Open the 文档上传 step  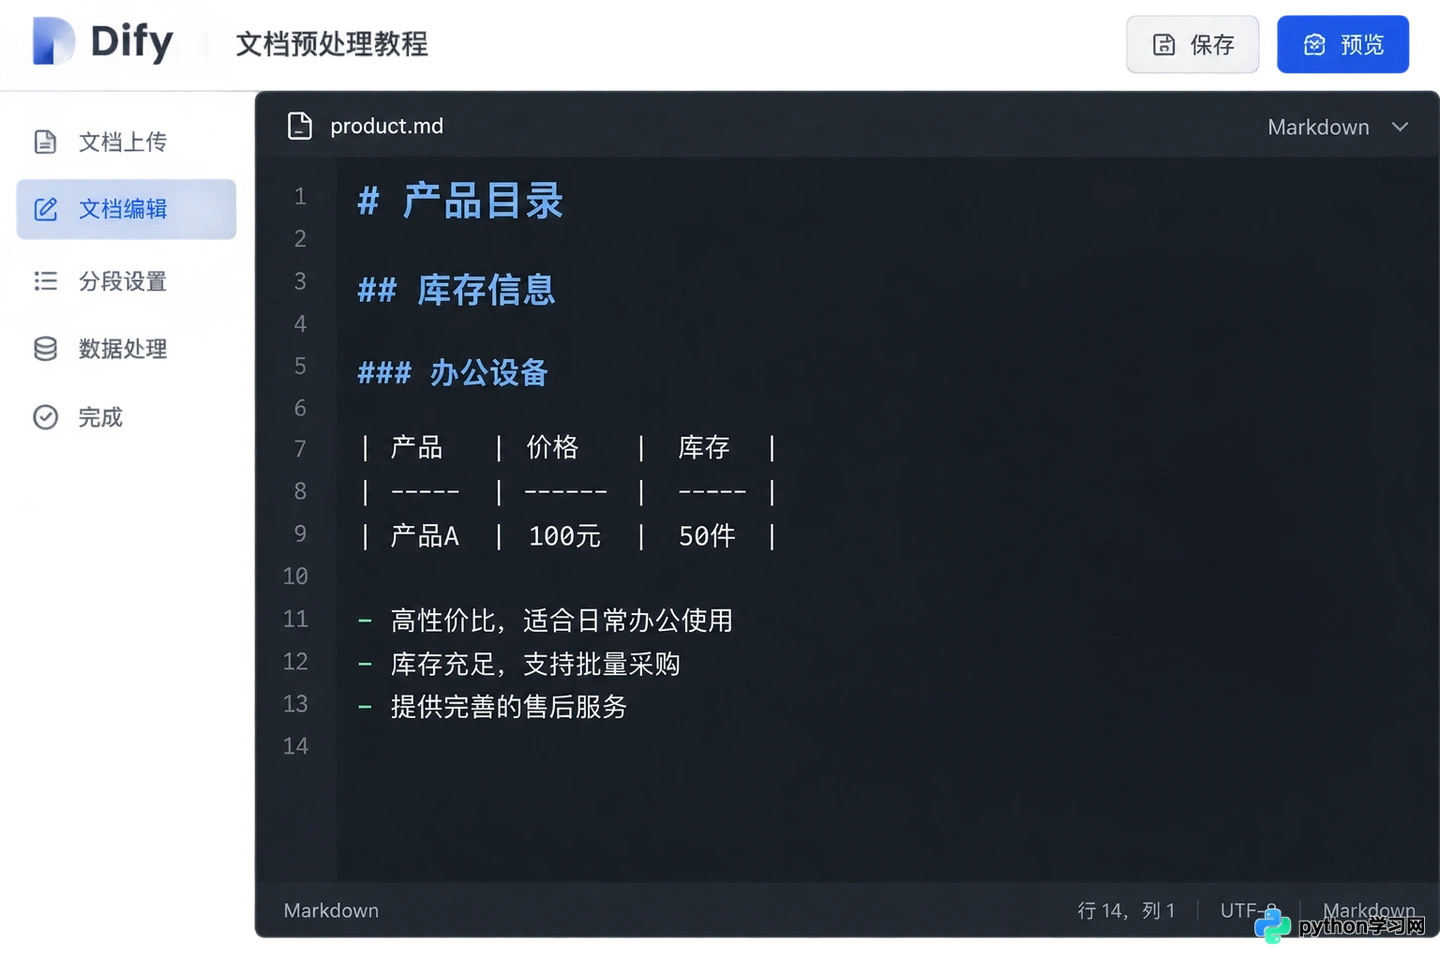126,142
